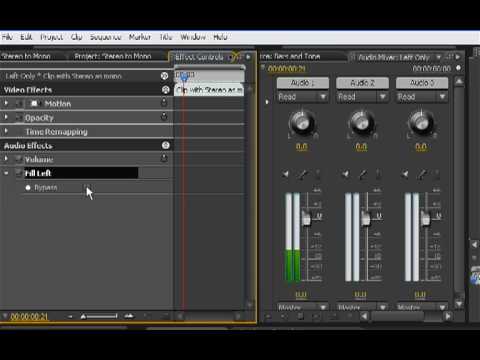480x360 pixels.
Task: Open the Edit menu
Action: click(x=26, y=37)
